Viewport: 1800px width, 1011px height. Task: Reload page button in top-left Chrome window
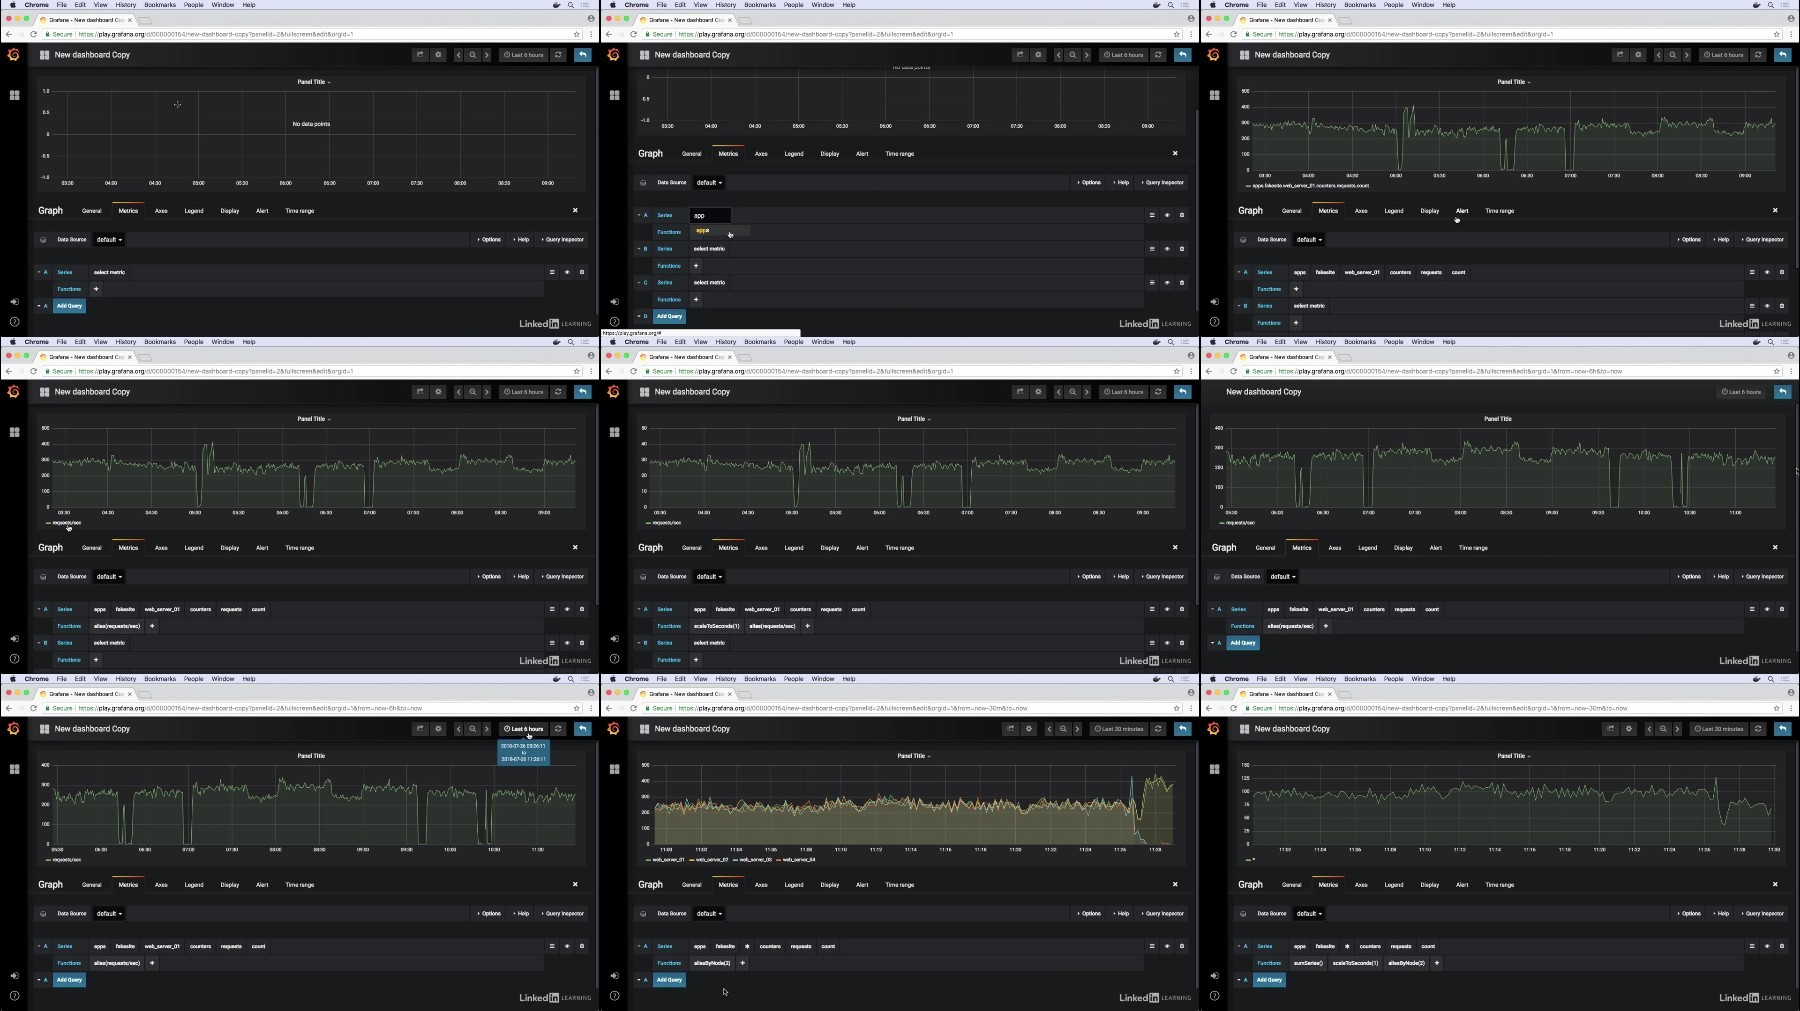[33, 34]
